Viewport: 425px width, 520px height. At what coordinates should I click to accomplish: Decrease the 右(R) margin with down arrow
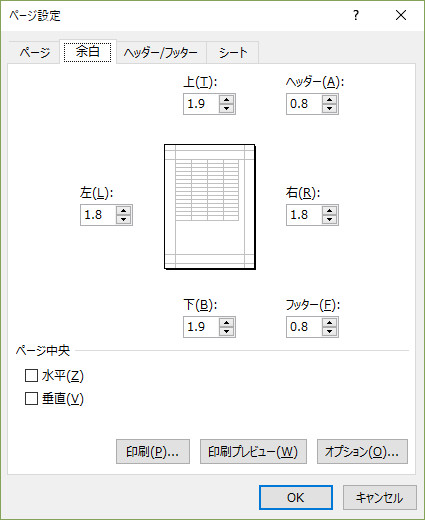coord(330,219)
